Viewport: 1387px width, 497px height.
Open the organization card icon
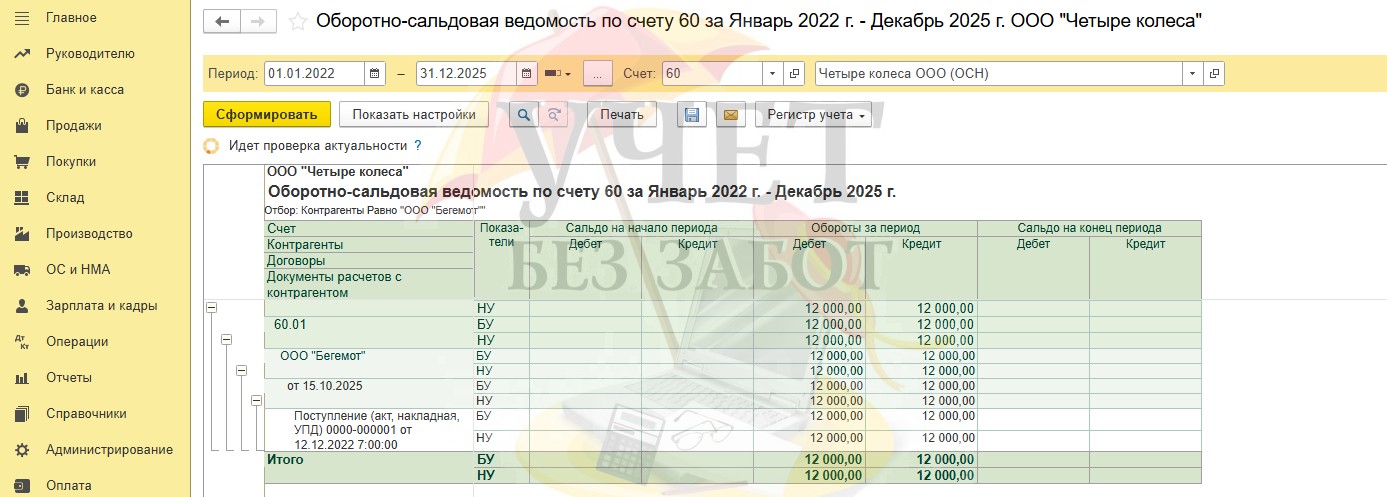1214,73
